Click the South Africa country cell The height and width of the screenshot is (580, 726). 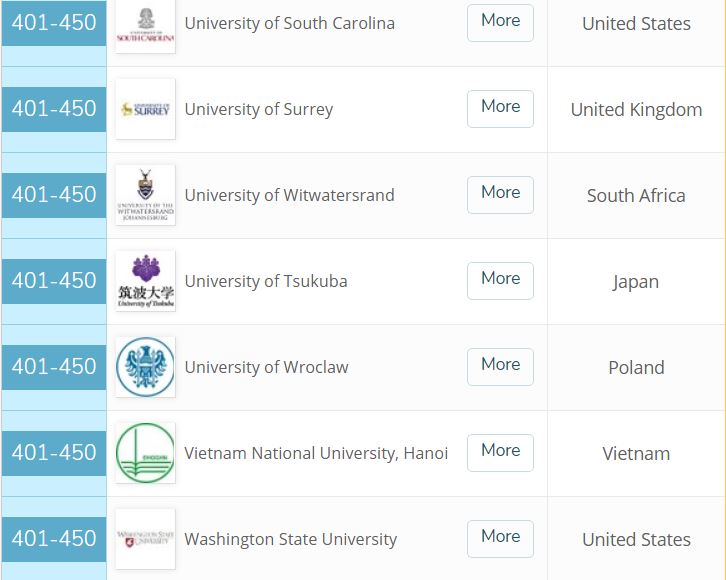636,196
